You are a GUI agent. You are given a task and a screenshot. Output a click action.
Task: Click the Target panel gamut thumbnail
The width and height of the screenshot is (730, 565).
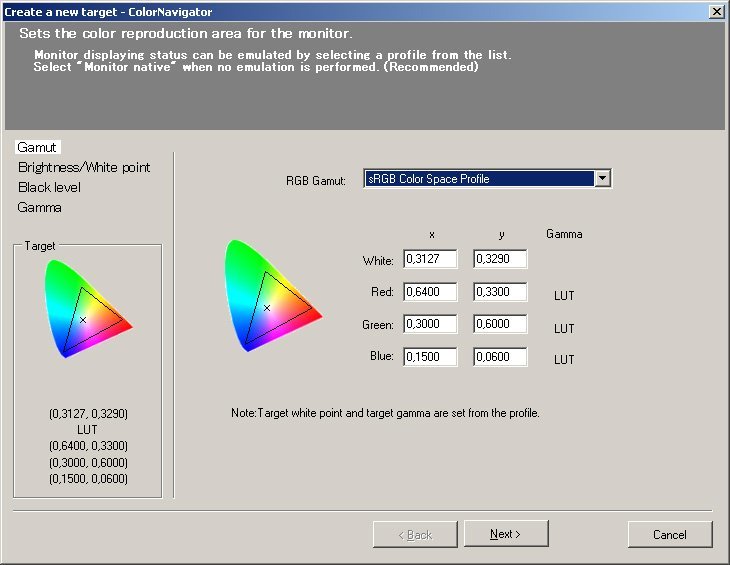pyautogui.click(x=86, y=315)
